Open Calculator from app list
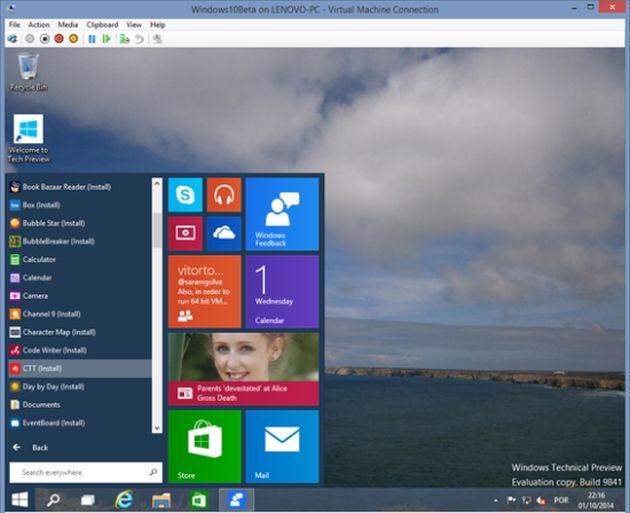 pyautogui.click(x=80, y=260)
